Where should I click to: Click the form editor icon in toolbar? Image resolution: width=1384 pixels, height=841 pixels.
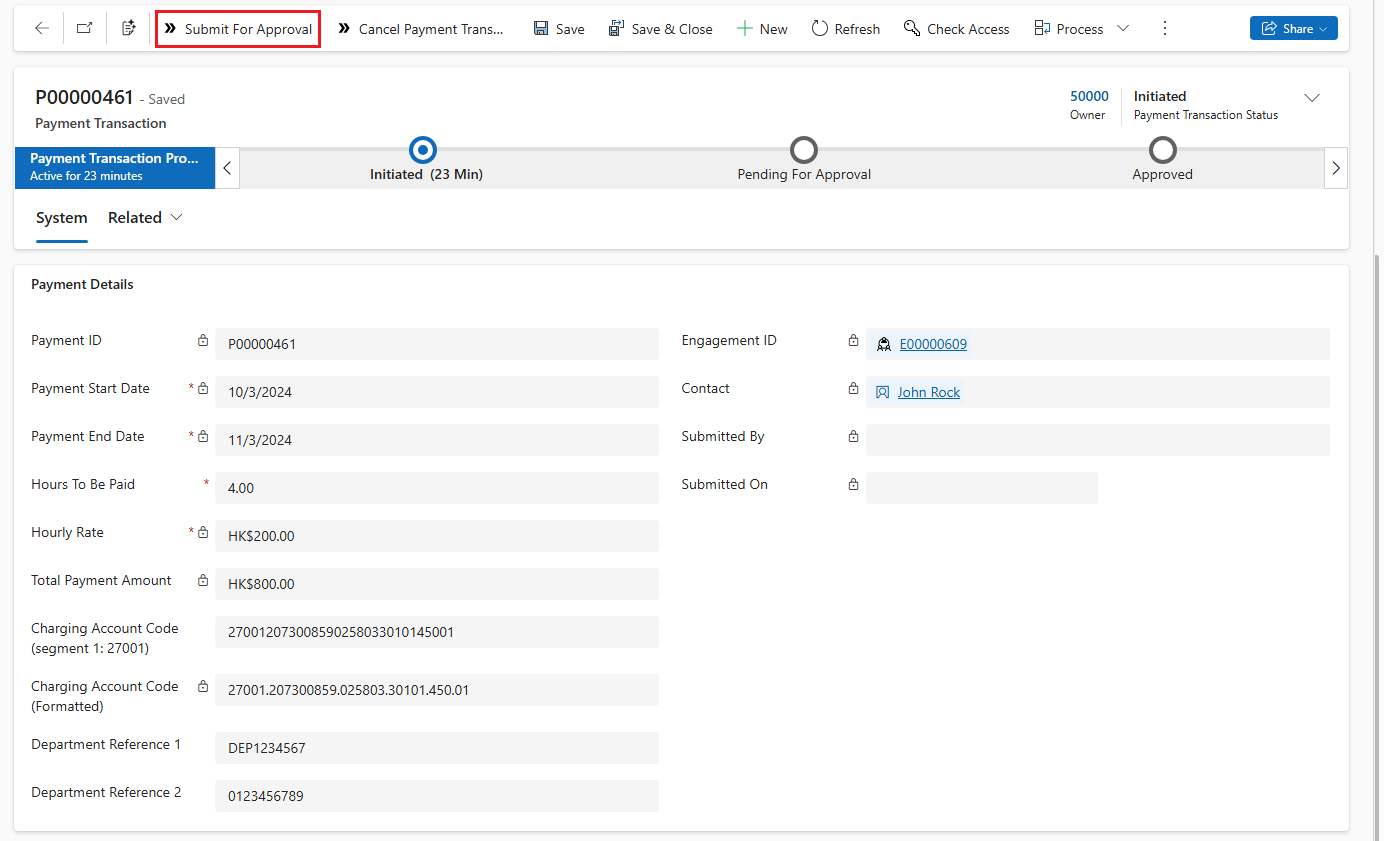129,29
